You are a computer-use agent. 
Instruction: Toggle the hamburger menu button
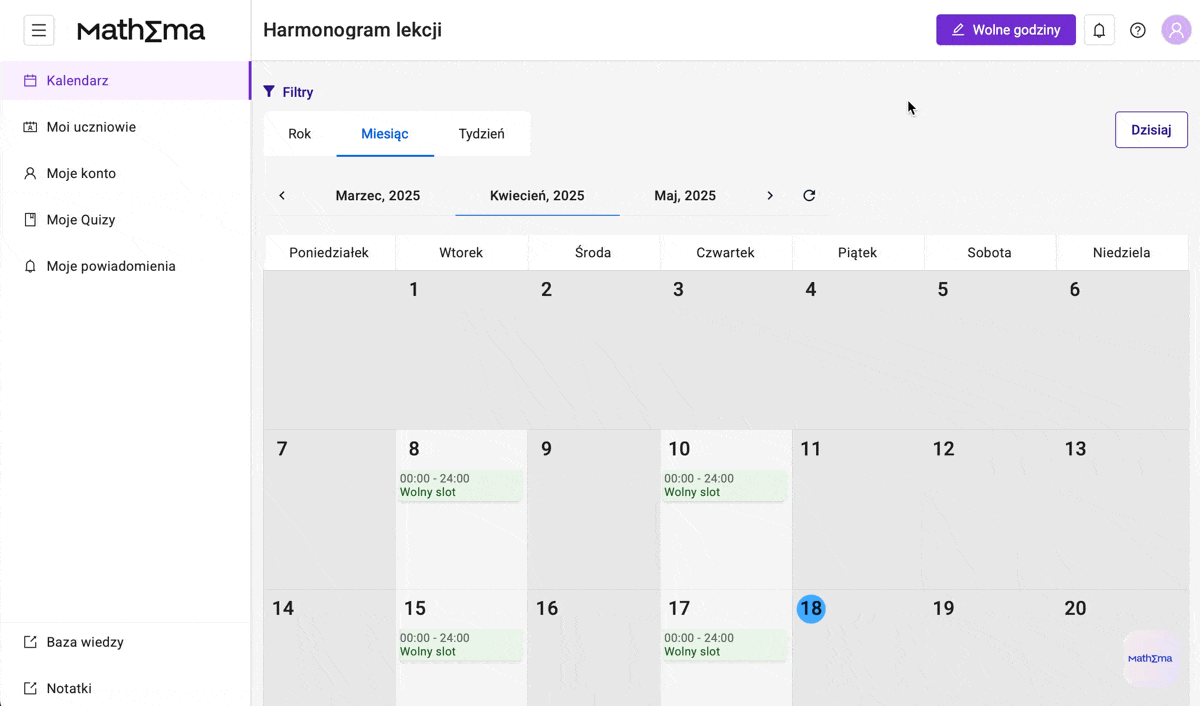pyautogui.click(x=39, y=30)
